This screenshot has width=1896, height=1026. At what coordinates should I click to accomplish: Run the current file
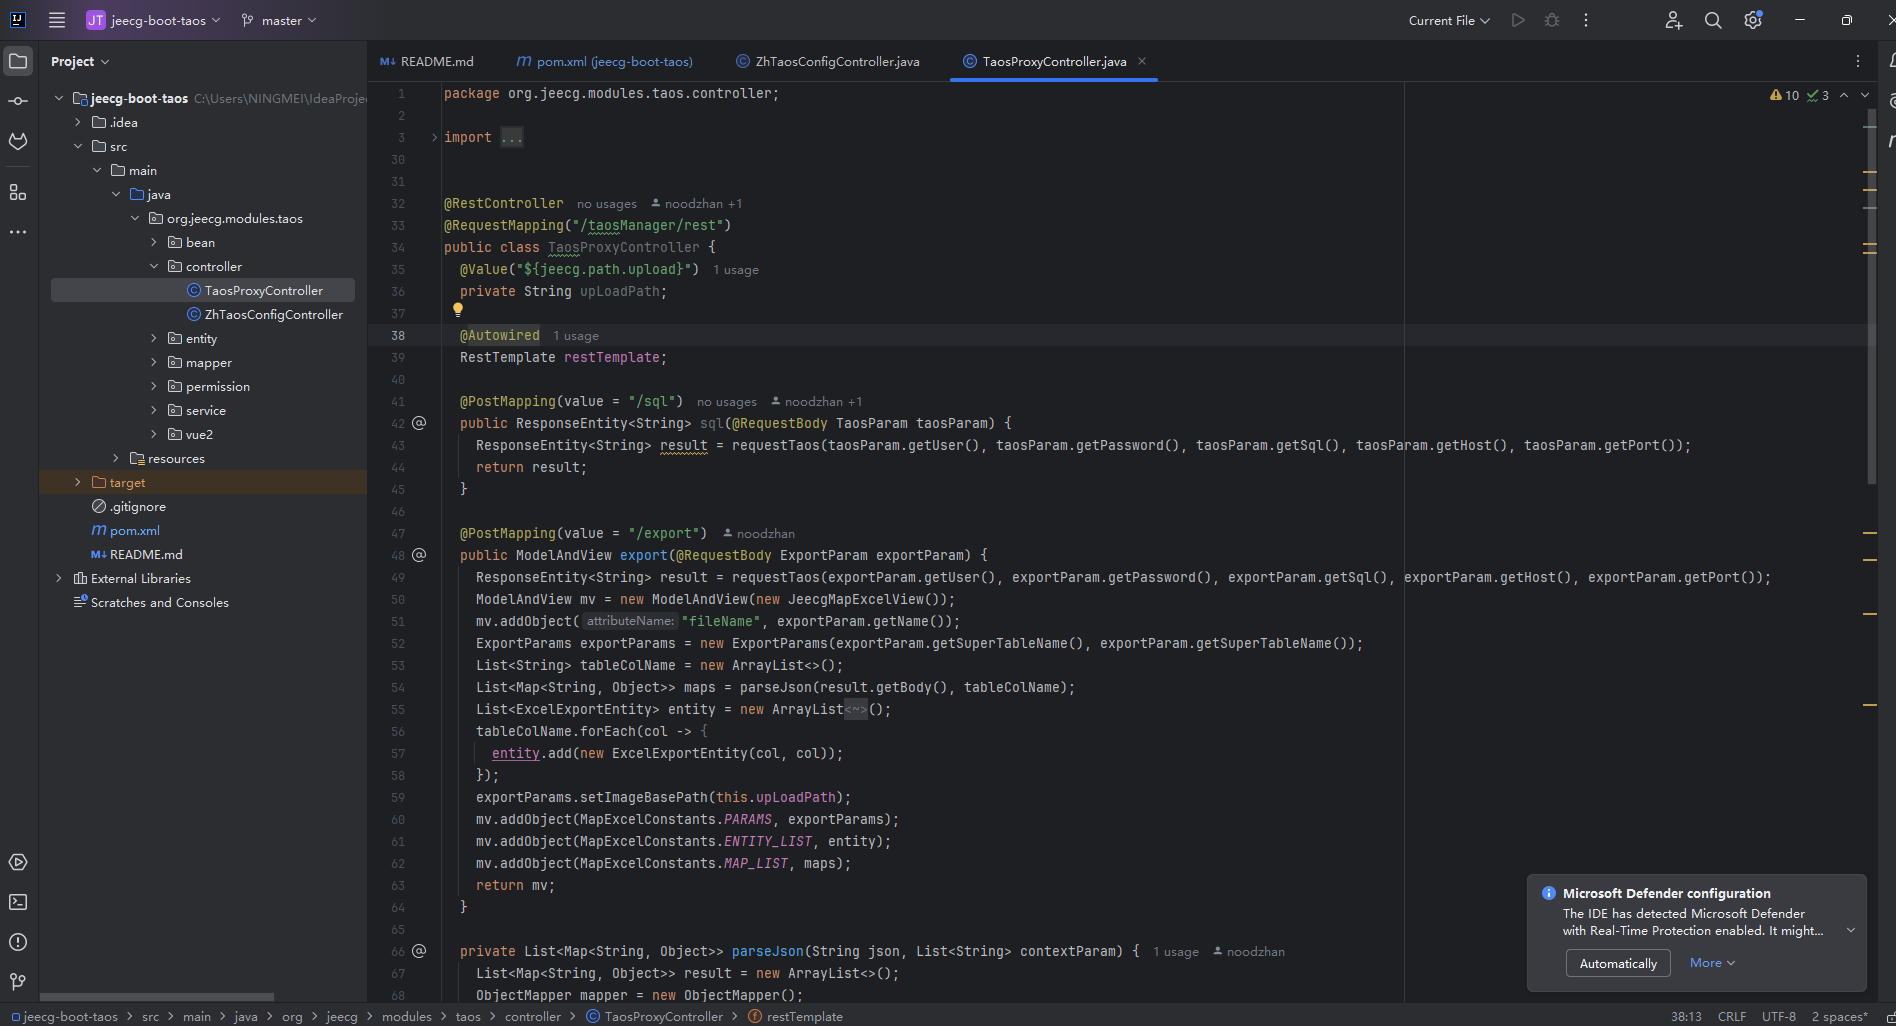pos(1518,20)
